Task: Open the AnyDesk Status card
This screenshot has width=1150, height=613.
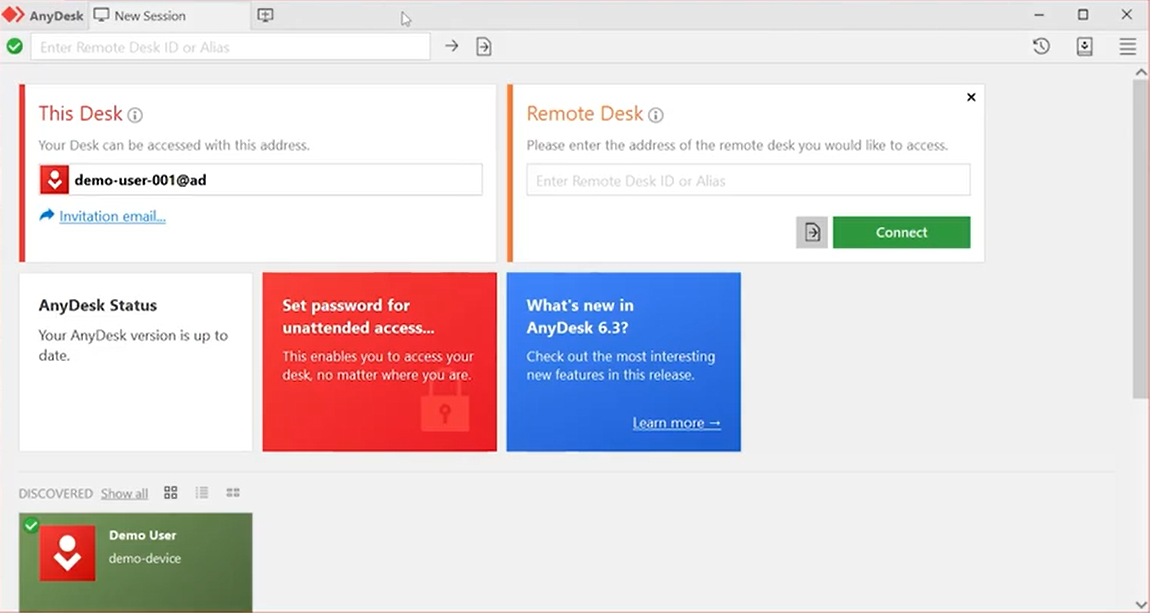Action: tap(136, 362)
